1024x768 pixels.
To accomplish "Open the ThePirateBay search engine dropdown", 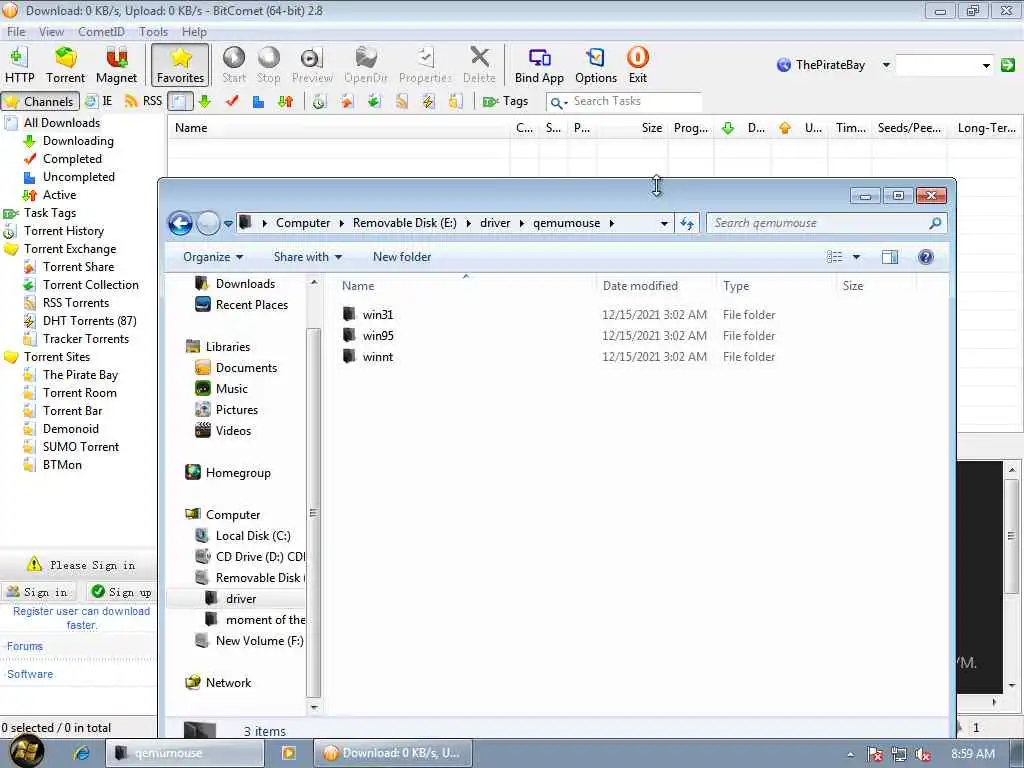I will click(886, 65).
